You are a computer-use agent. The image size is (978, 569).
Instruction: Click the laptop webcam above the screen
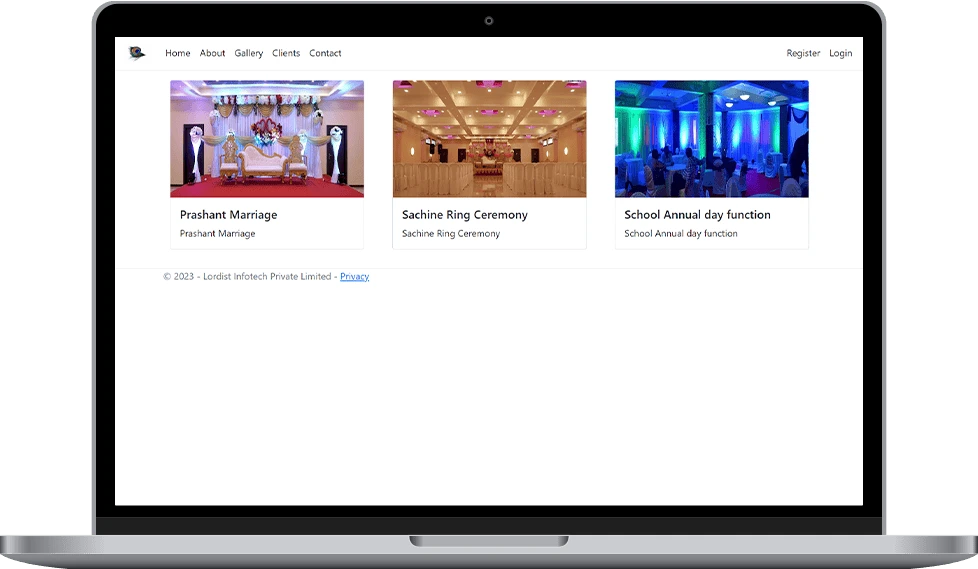point(489,21)
